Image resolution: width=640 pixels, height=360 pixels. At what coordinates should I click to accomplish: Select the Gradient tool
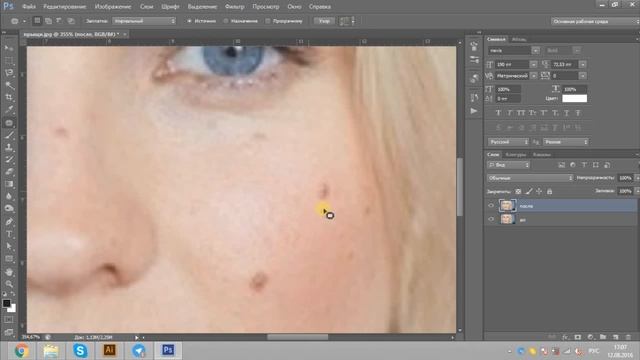9,184
